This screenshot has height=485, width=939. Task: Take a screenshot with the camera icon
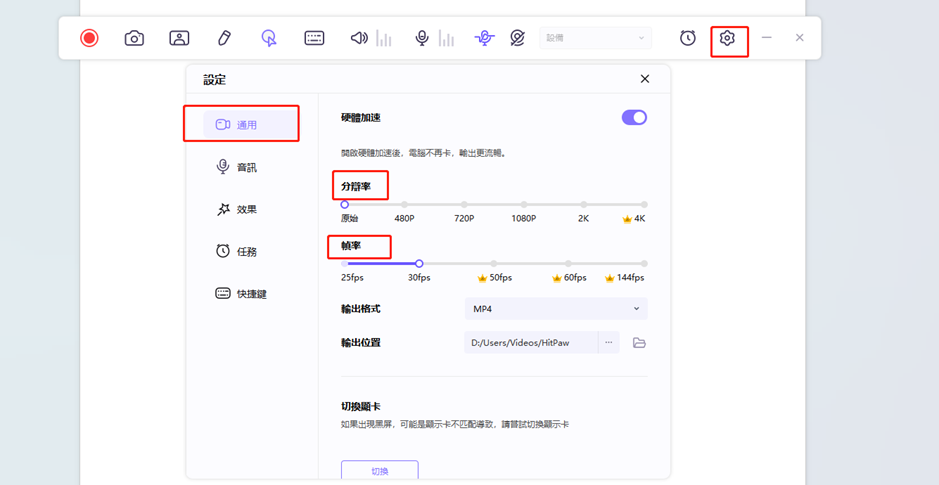134,38
